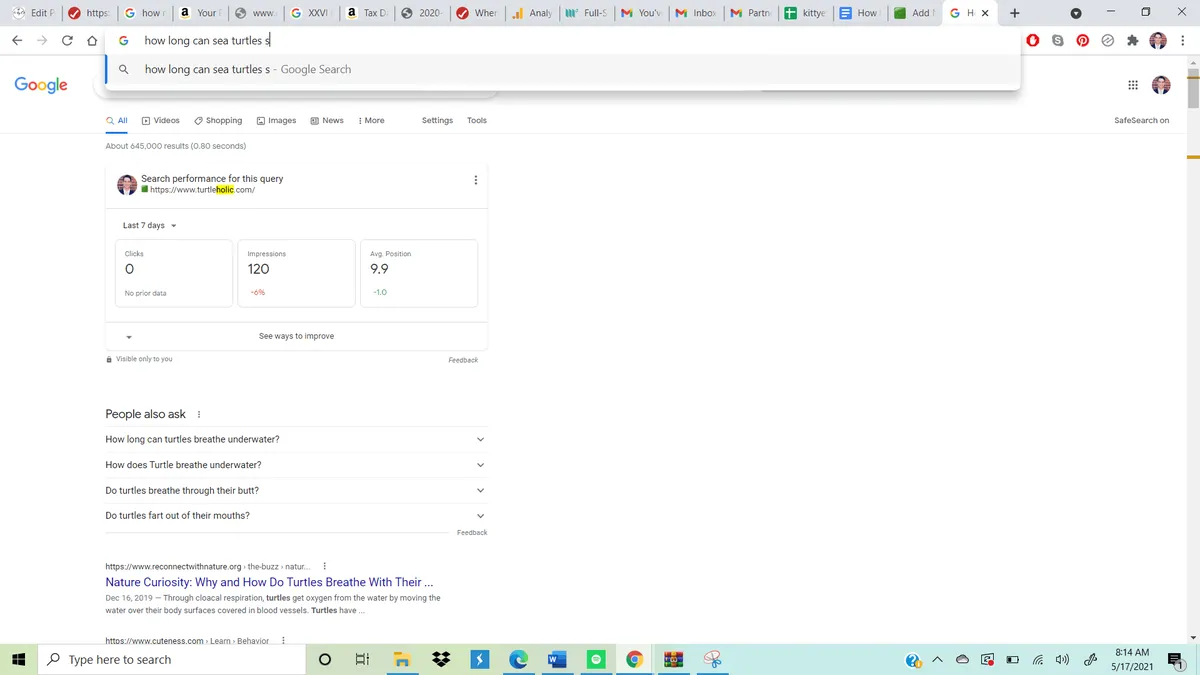Open the More search categories menu
The height and width of the screenshot is (675, 1200).
[371, 120]
